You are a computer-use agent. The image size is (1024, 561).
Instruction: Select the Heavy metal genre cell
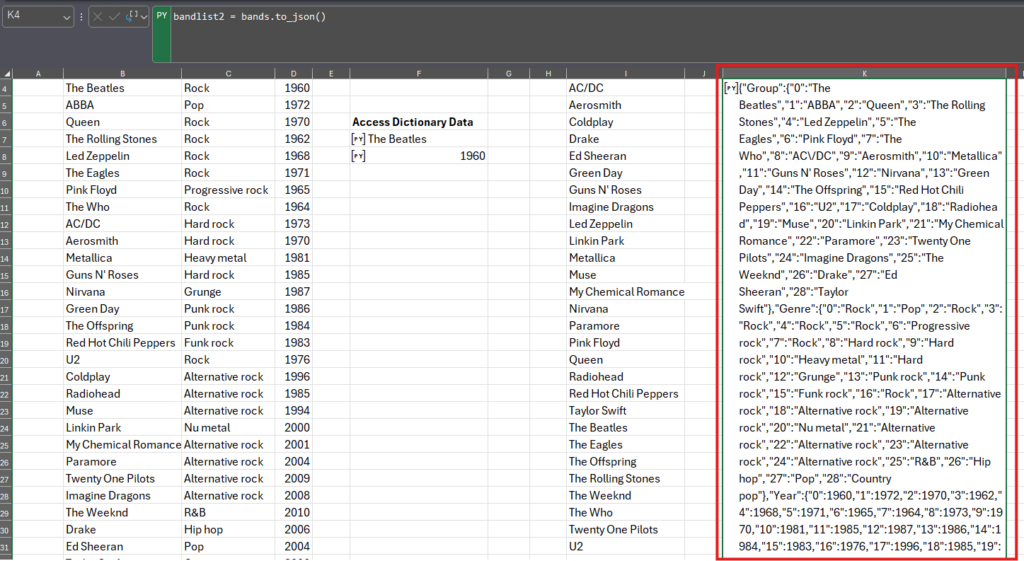tap(228, 258)
